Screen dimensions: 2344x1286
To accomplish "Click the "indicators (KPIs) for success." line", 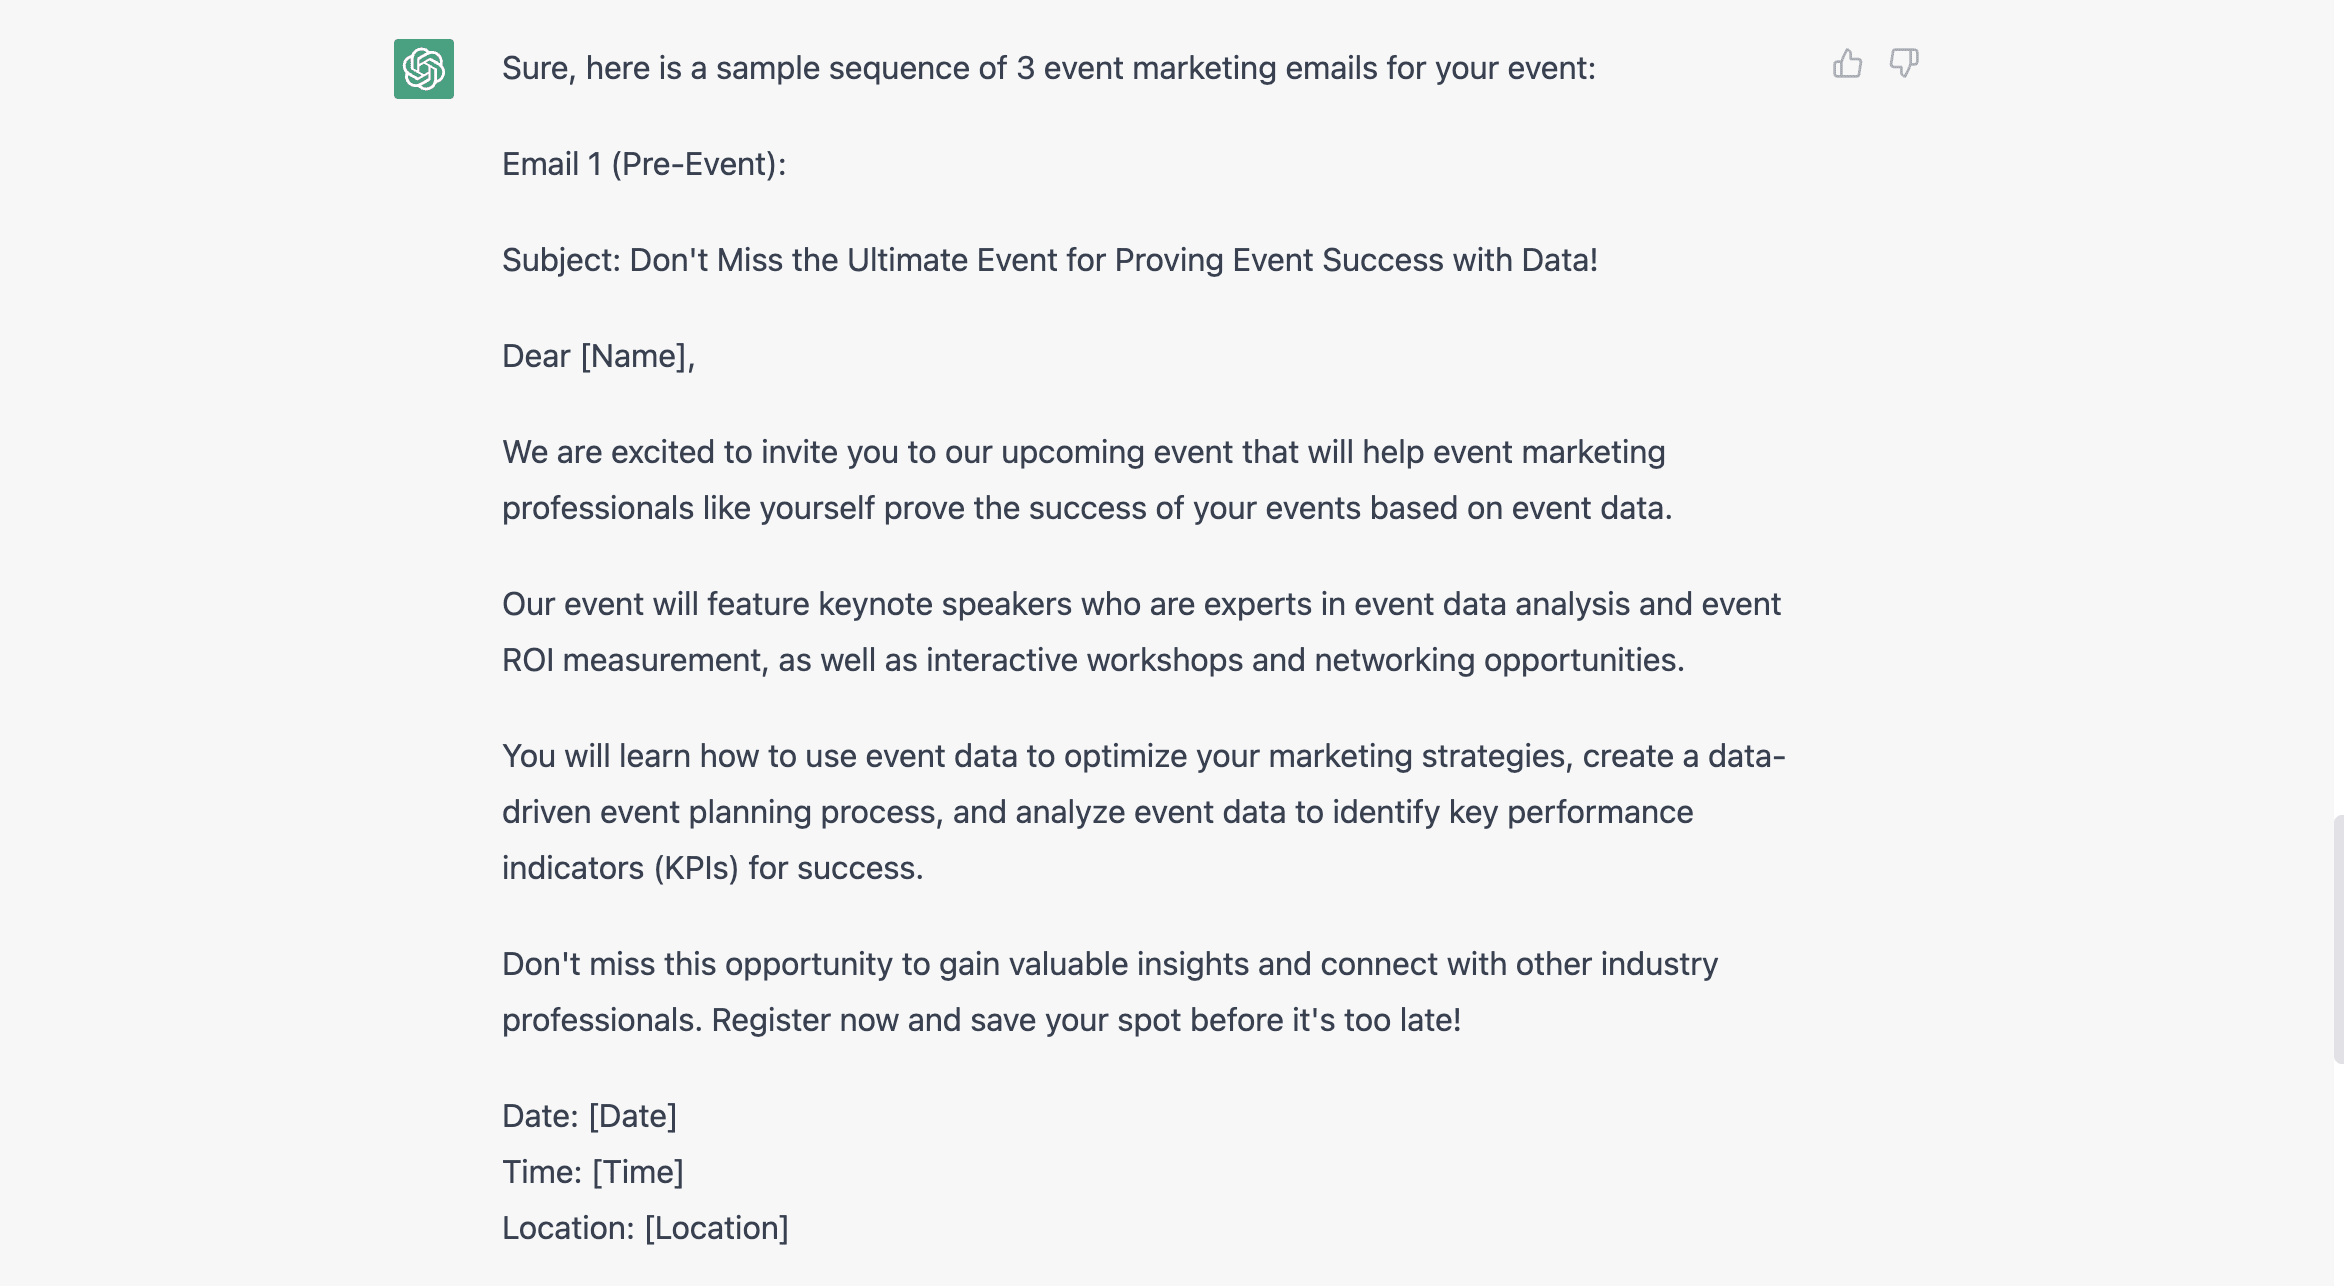I will point(712,868).
